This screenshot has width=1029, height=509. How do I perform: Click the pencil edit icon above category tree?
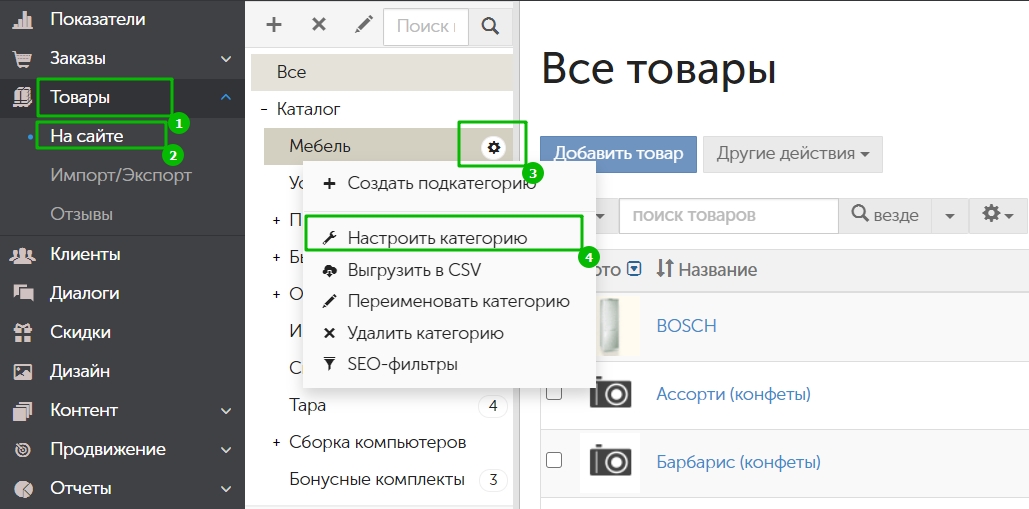tap(363, 25)
